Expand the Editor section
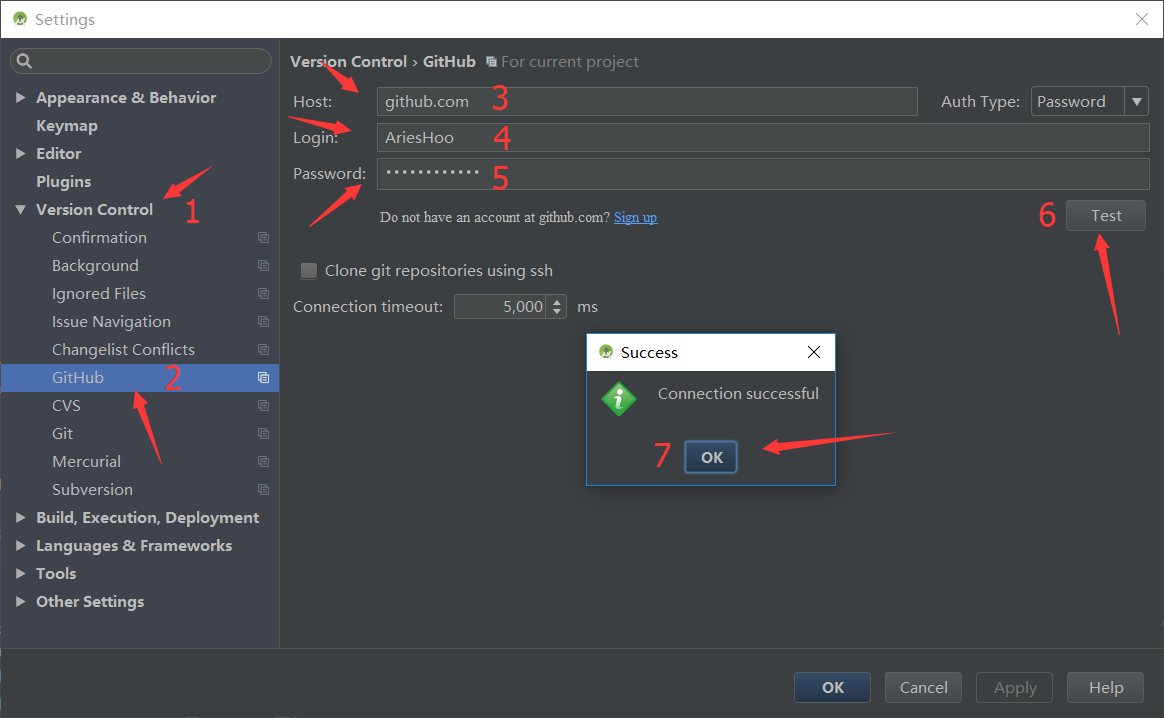 [21, 154]
